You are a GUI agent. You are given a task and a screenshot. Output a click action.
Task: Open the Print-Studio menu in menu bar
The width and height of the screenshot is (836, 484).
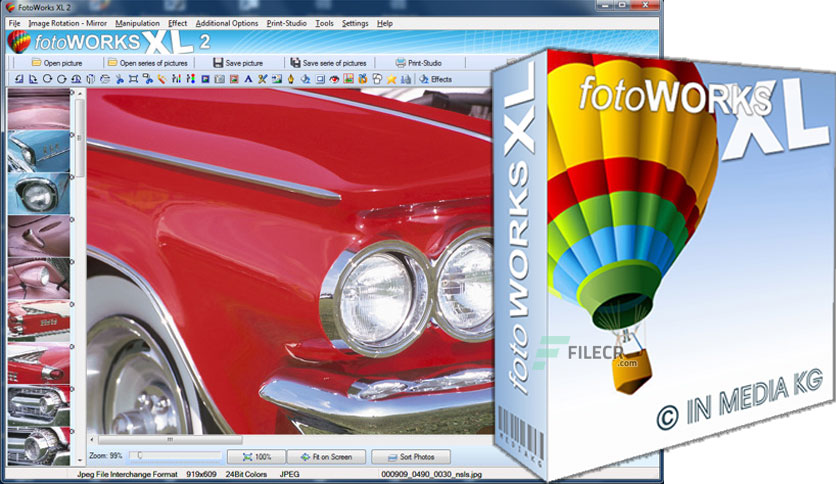tap(286, 23)
